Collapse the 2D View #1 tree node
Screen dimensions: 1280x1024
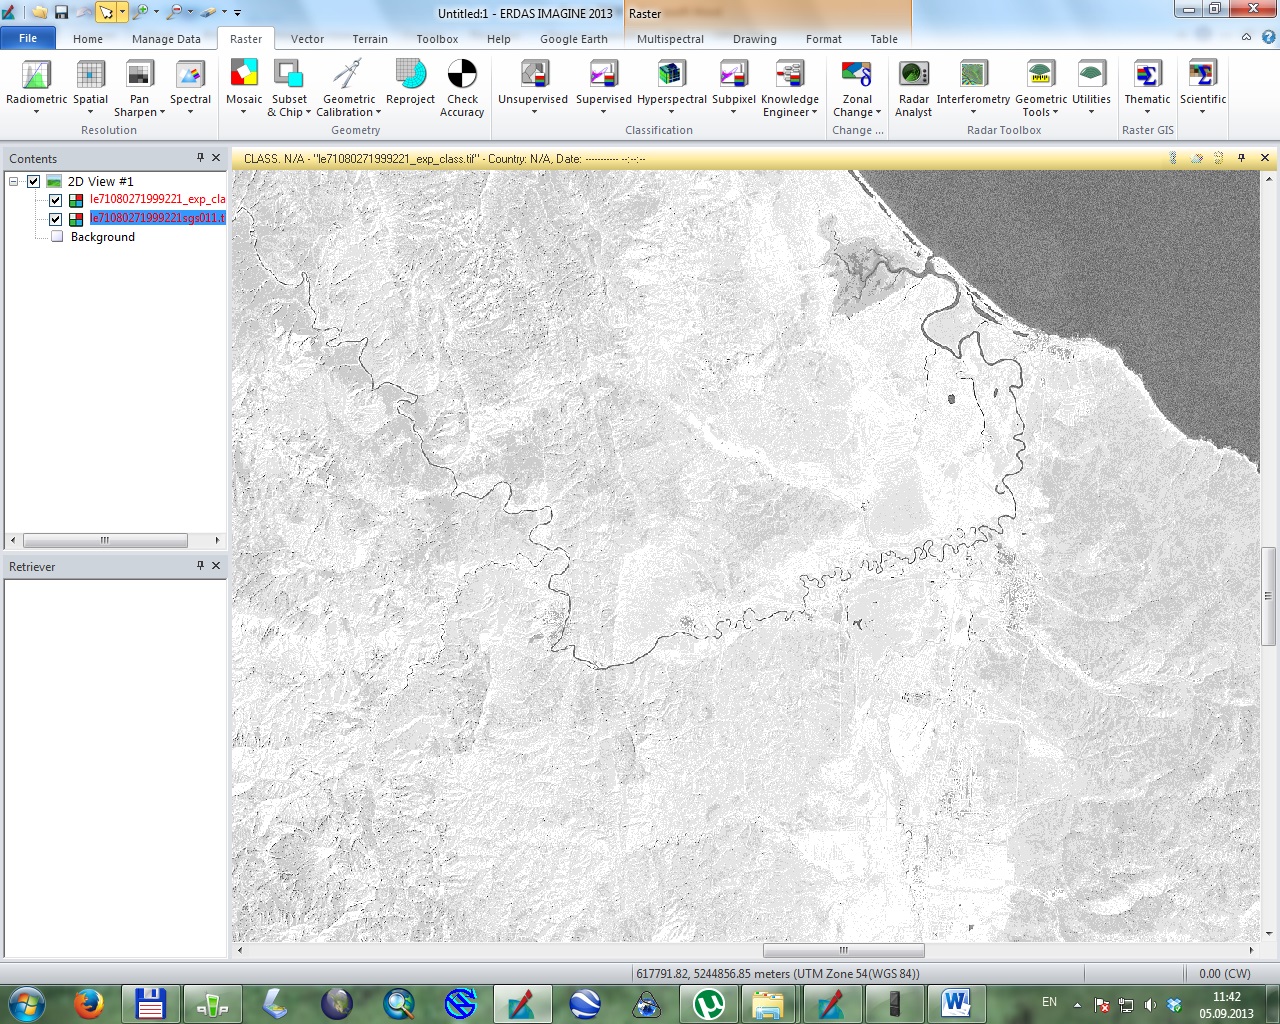(14, 181)
